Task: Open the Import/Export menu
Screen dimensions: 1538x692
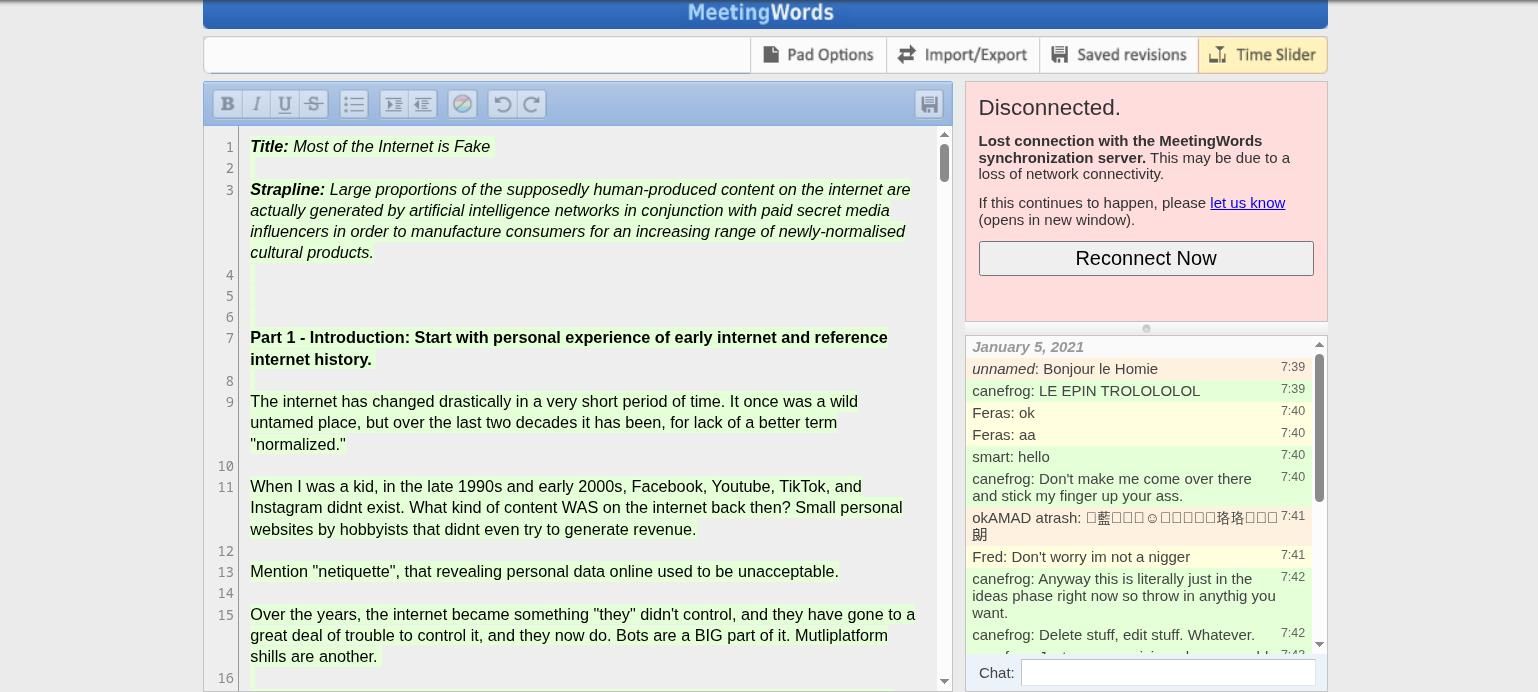Action: click(x=962, y=55)
